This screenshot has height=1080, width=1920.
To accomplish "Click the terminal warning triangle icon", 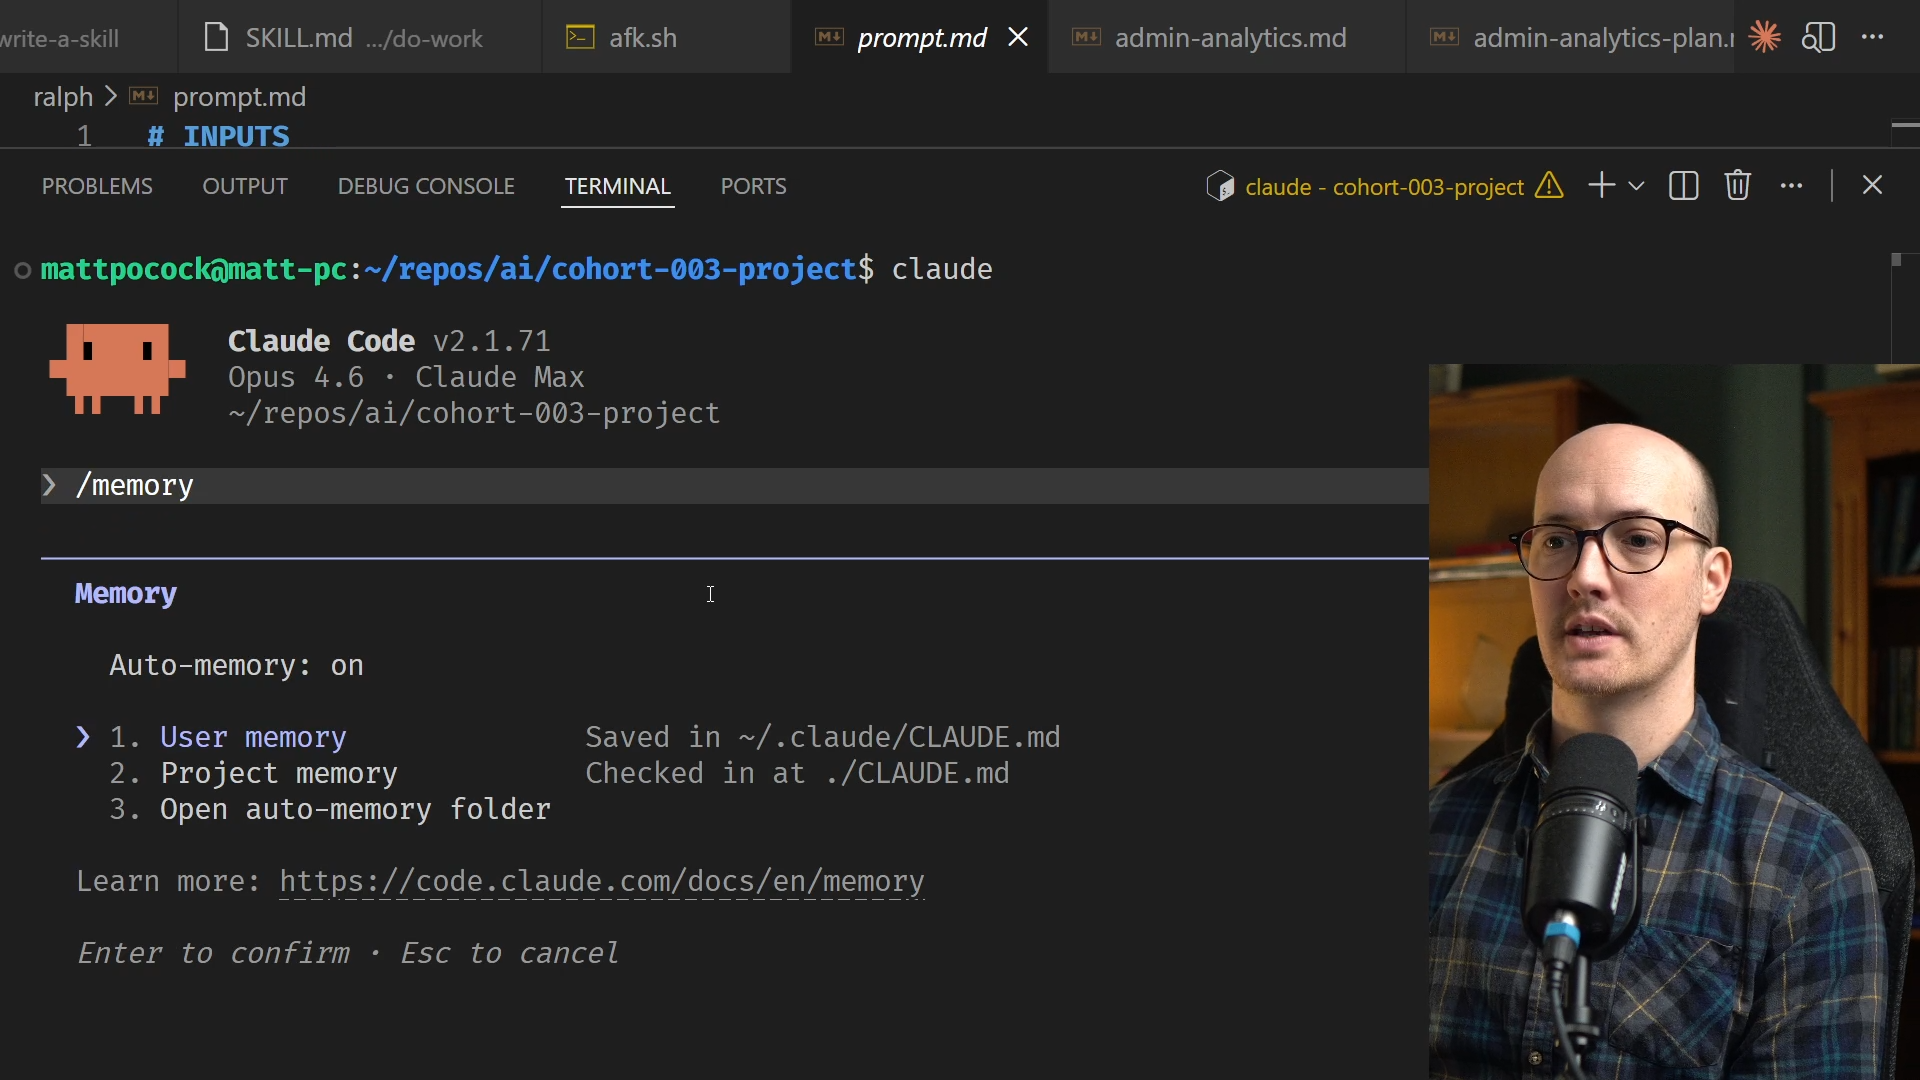I will [x=1549, y=186].
